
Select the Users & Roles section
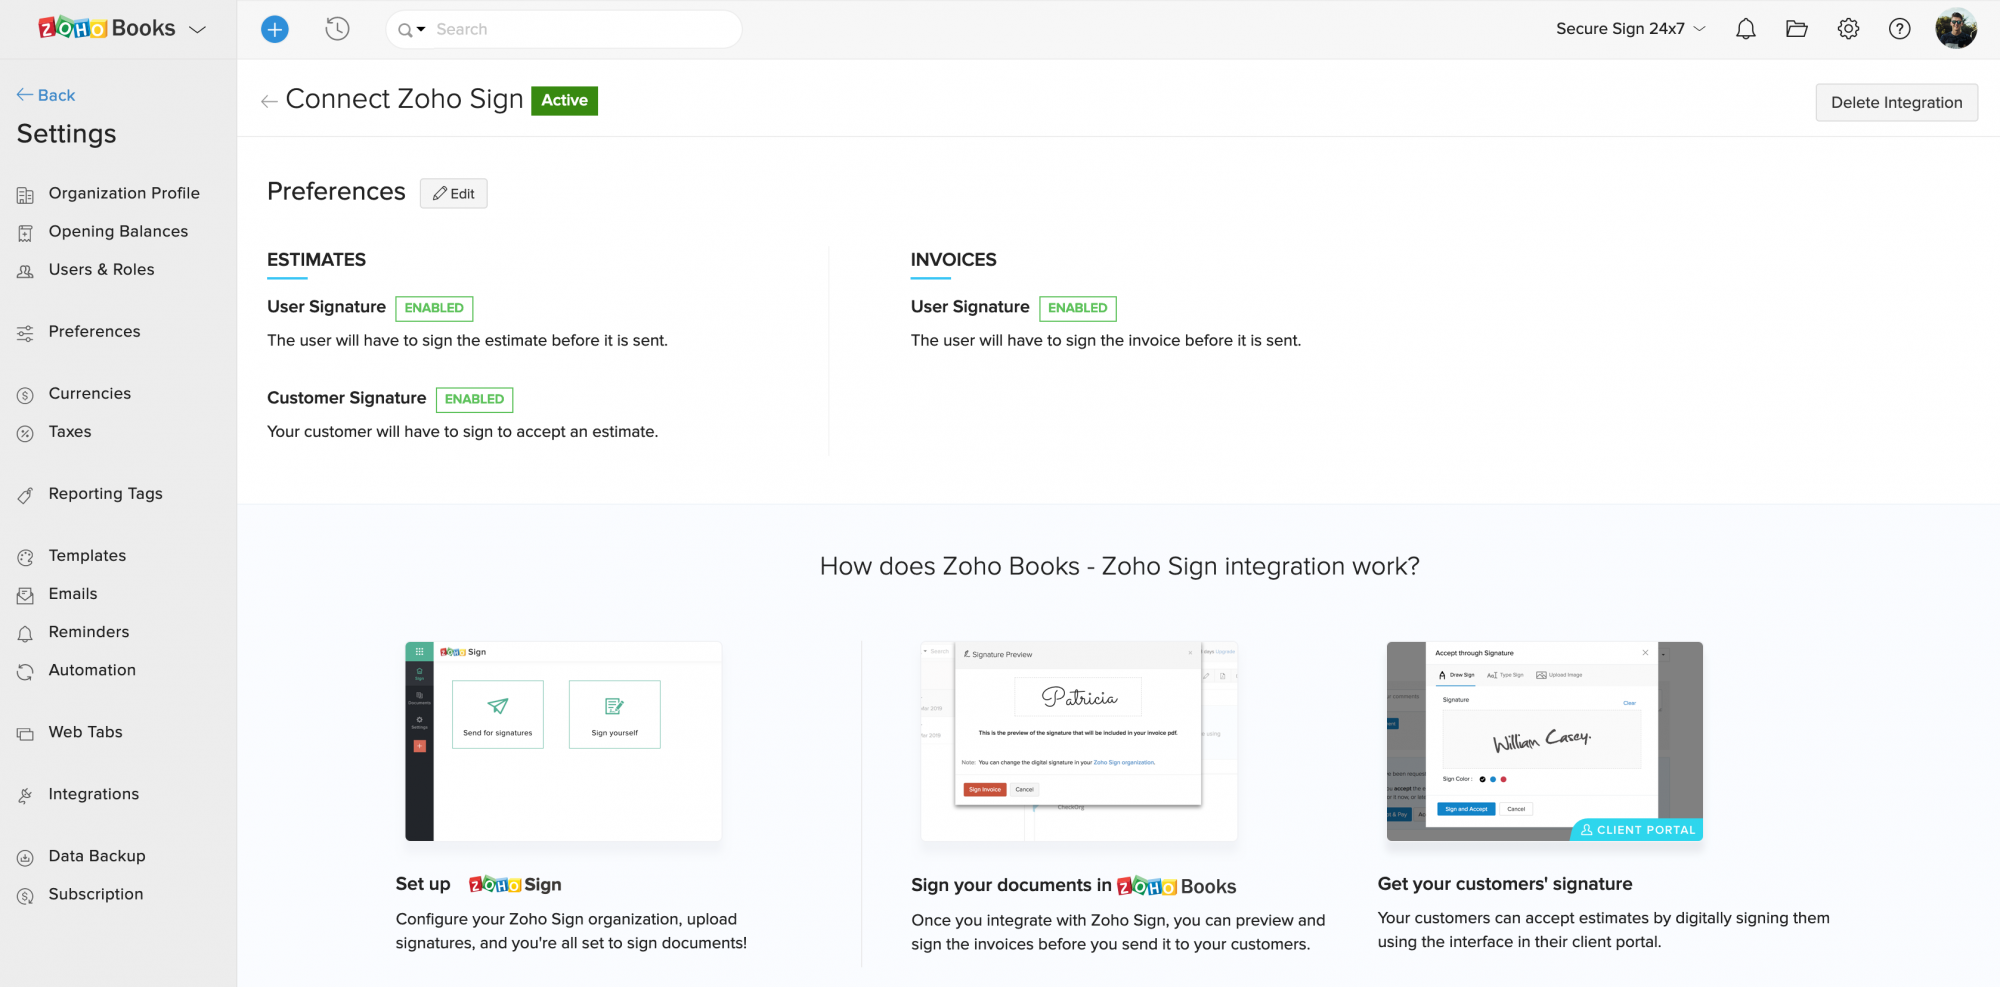point(100,269)
